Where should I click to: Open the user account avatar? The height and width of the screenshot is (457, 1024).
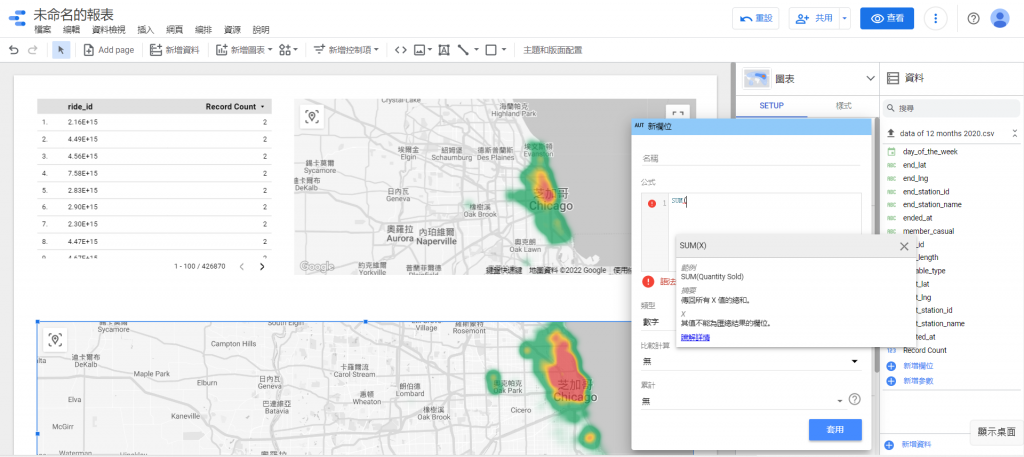(1000, 18)
